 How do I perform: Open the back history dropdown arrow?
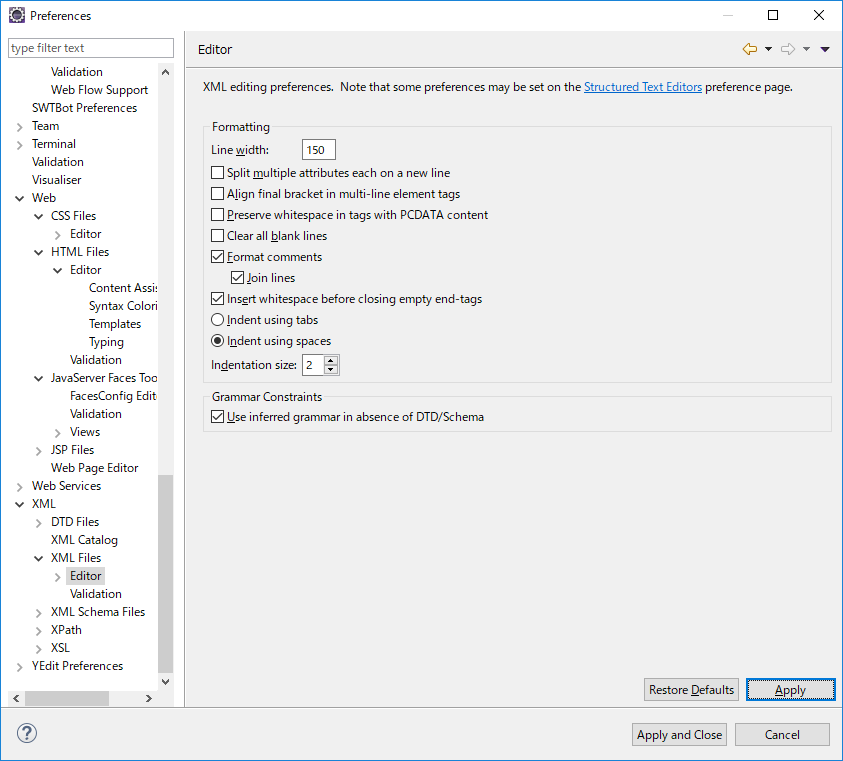768,49
